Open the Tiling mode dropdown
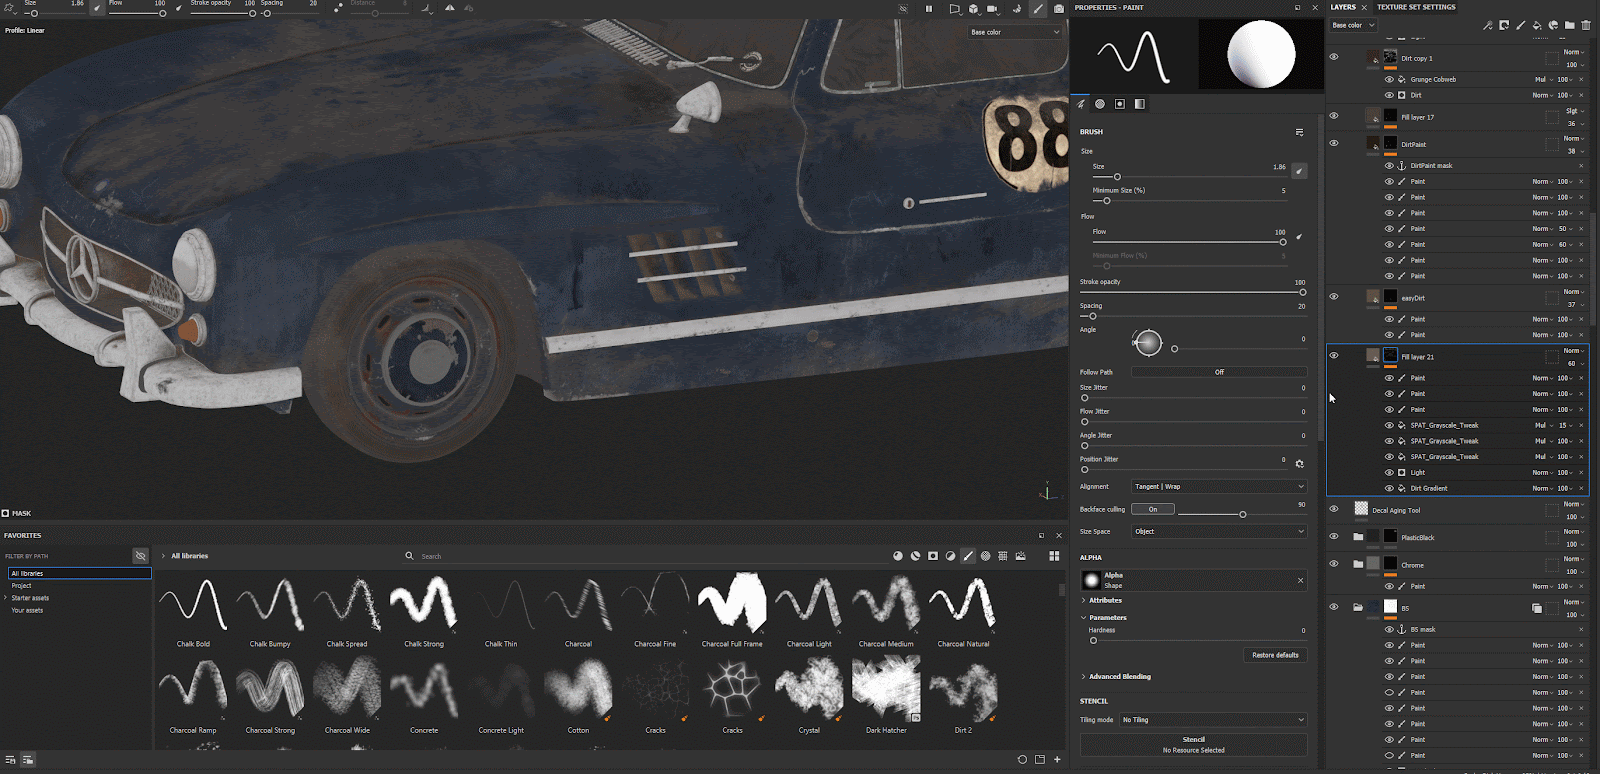The image size is (1600, 774). point(1212,720)
